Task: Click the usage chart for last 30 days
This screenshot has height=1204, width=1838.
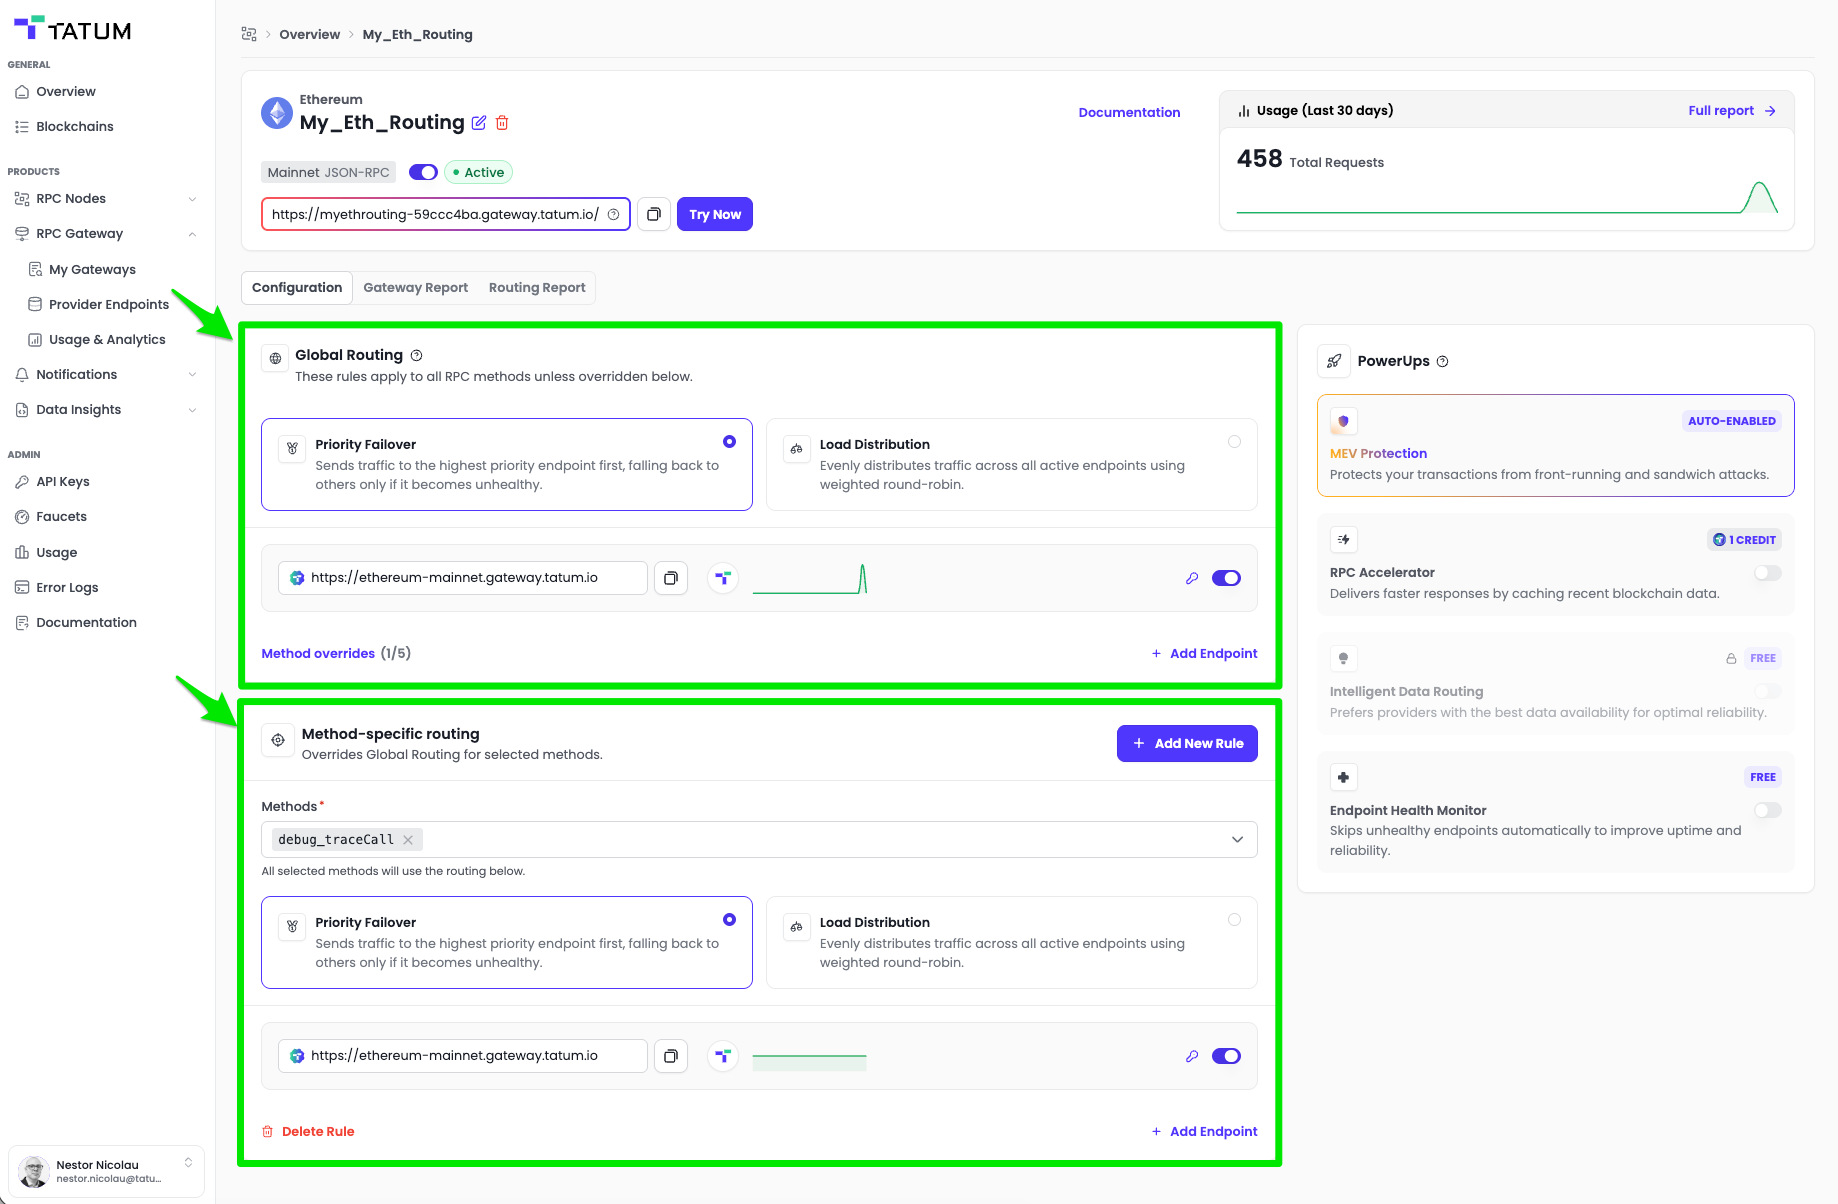Action: (x=1506, y=196)
